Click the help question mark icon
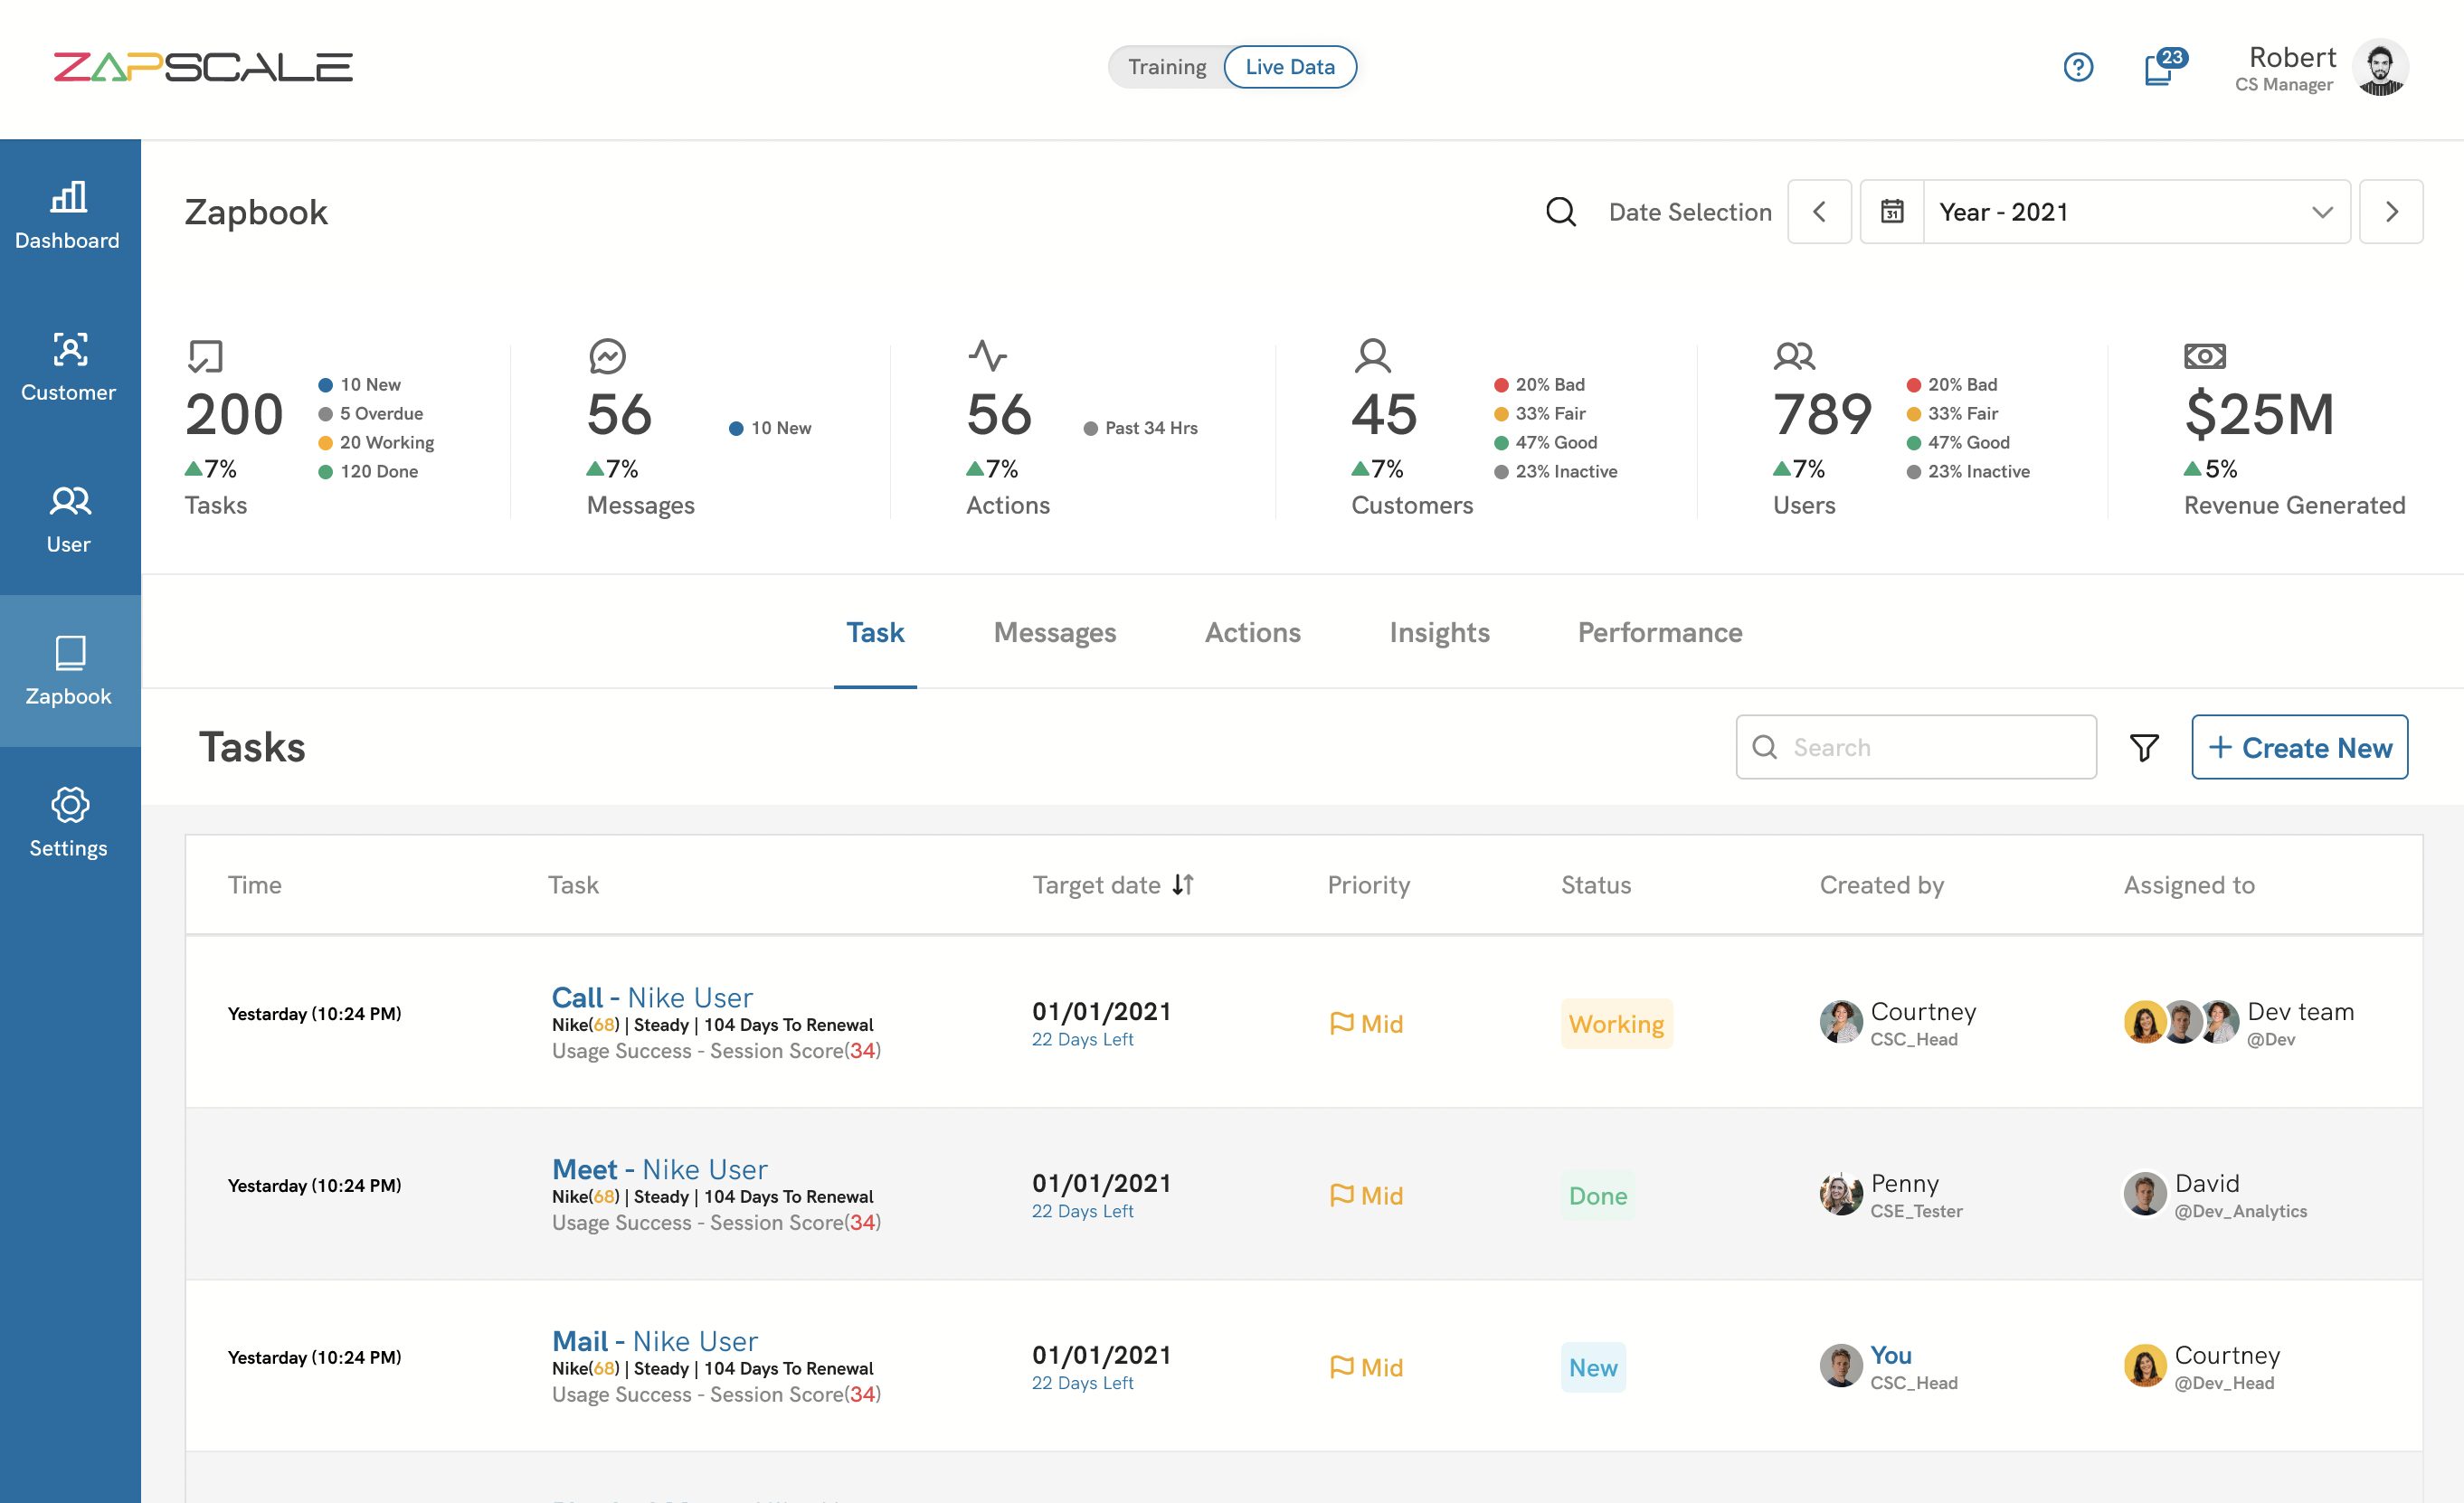 coord(2078,67)
